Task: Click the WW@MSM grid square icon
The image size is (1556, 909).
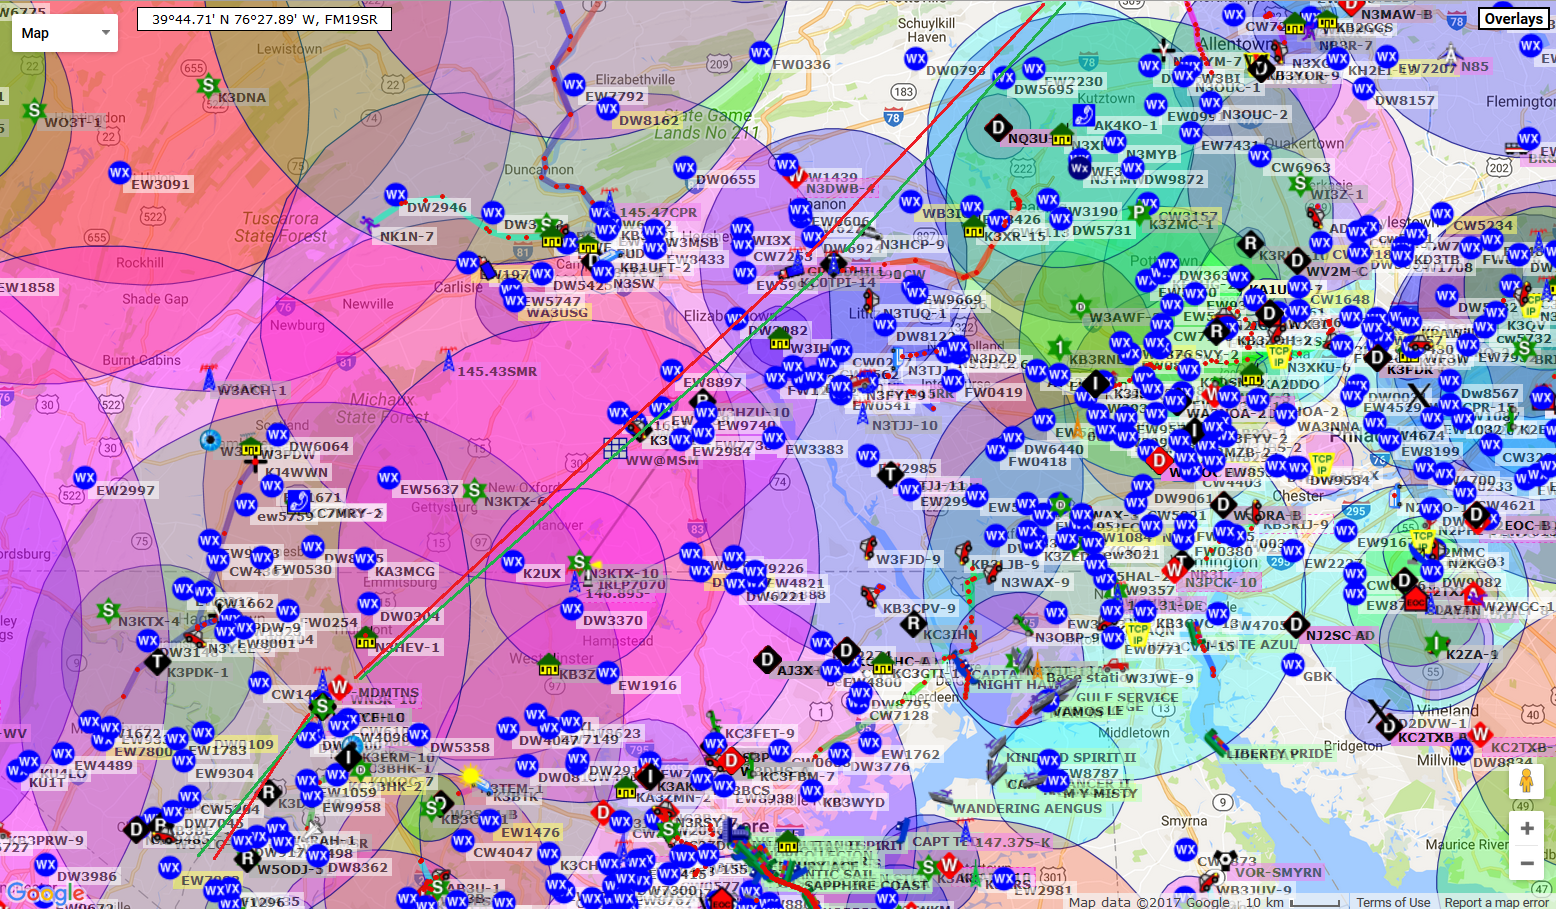Action: [615, 446]
